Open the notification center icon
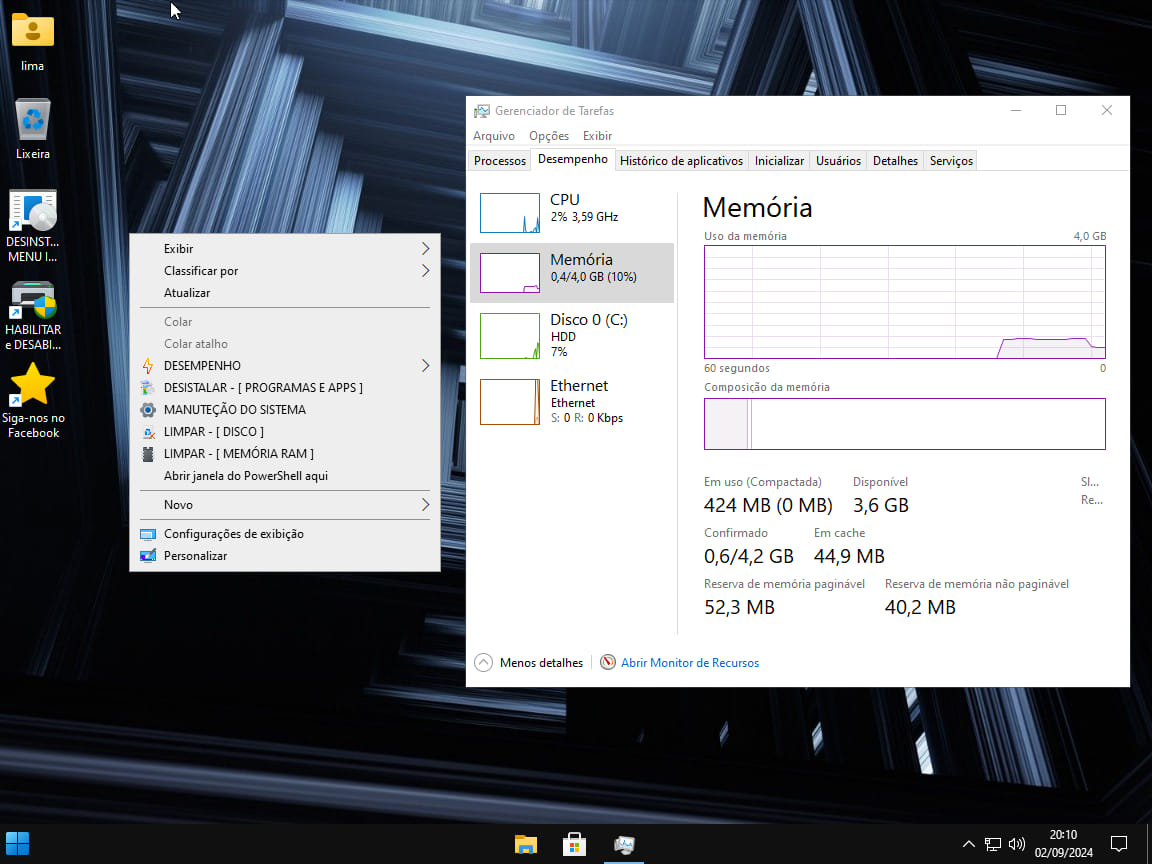 [x=1119, y=844]
